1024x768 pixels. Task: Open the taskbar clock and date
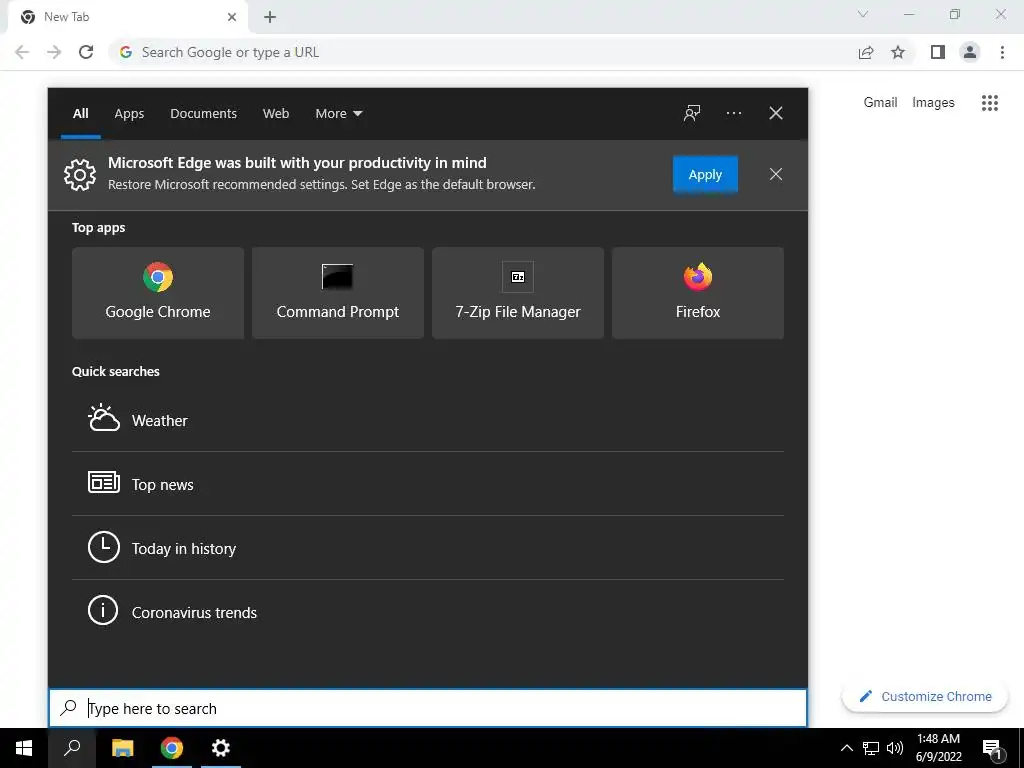(x=938, y=748)
